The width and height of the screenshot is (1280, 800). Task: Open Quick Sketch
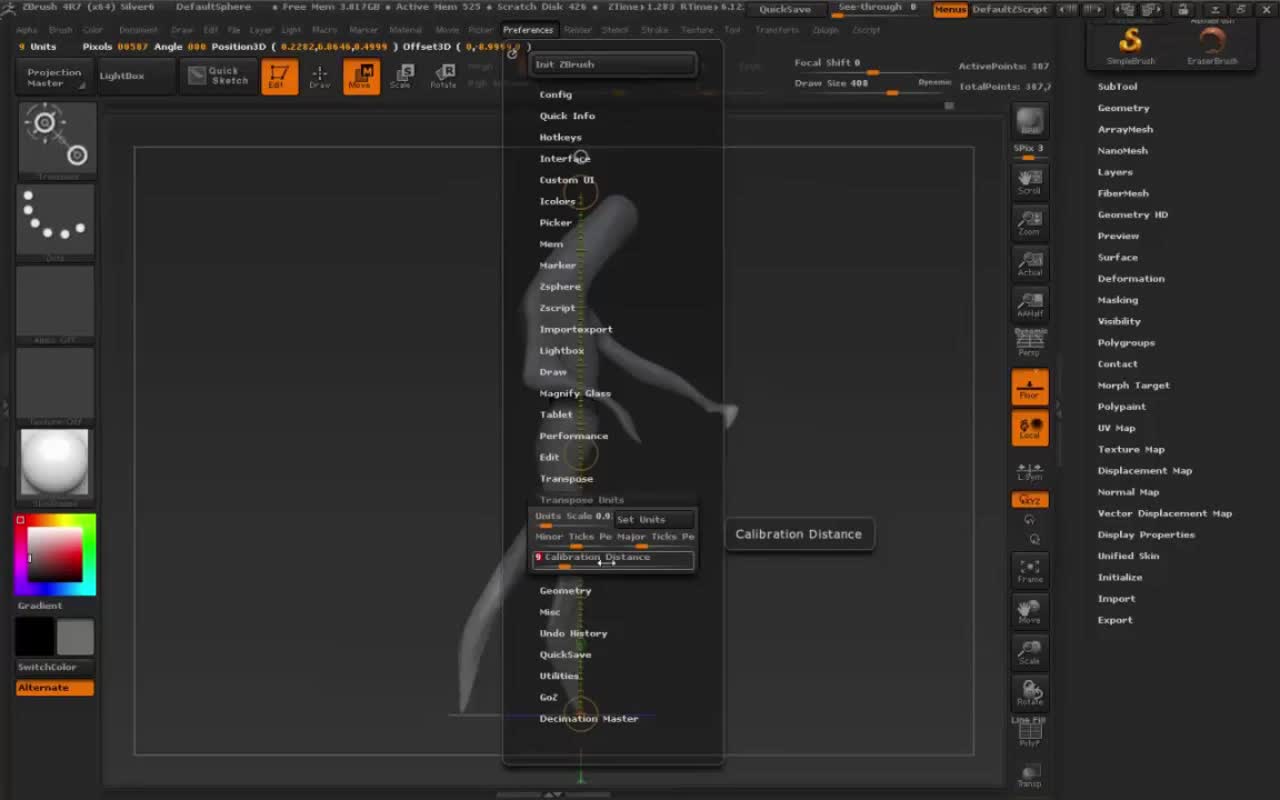[x=219, y=76]
